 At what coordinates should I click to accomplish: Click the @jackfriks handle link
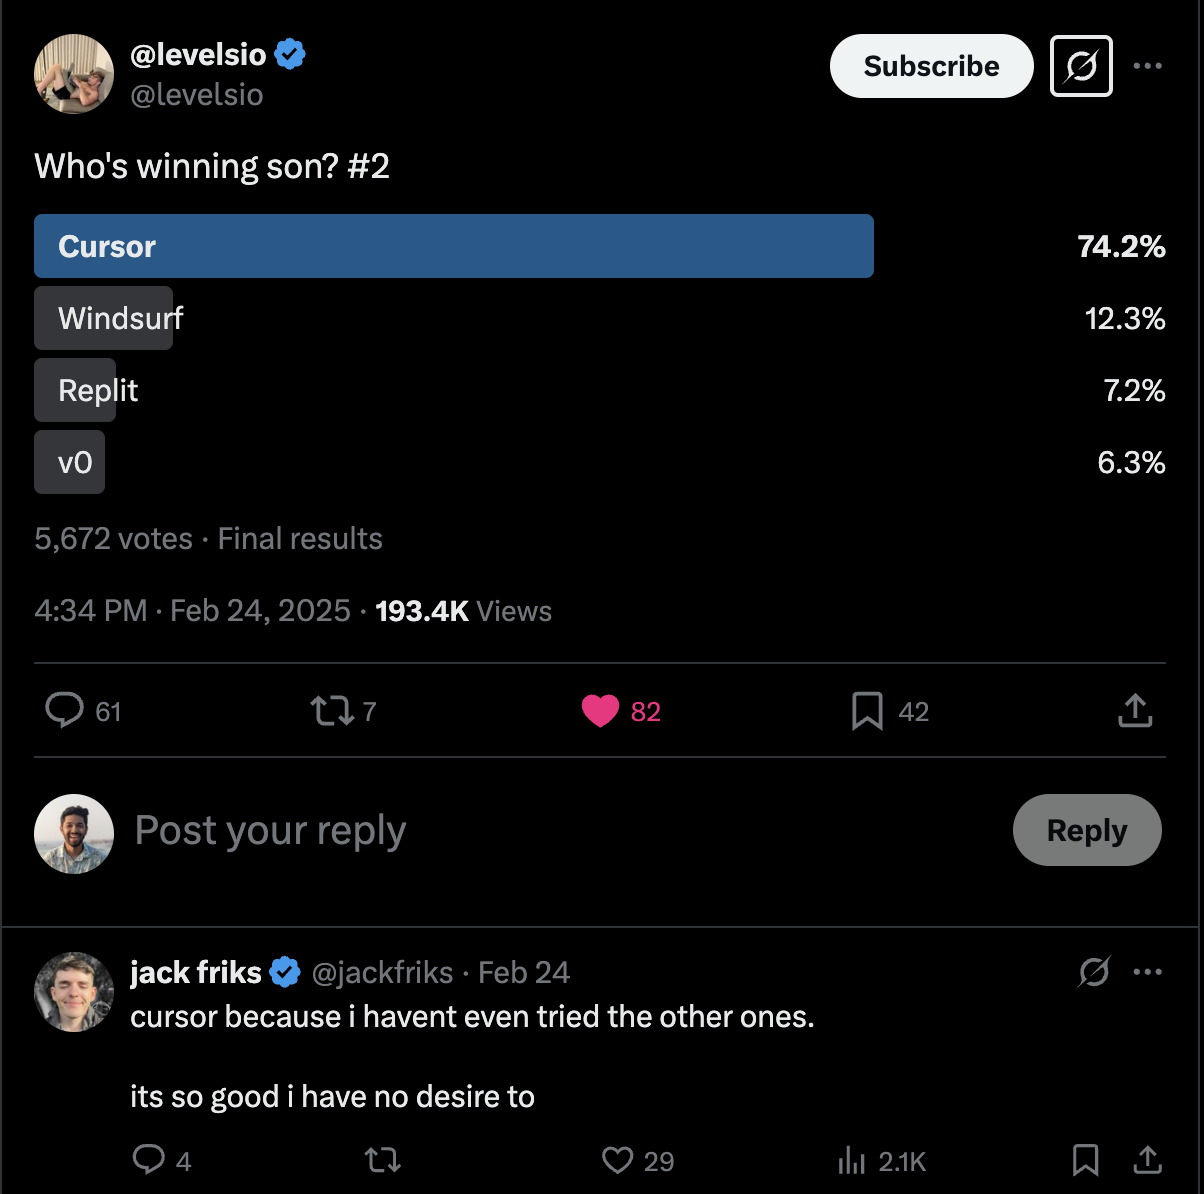pos(382,972)
